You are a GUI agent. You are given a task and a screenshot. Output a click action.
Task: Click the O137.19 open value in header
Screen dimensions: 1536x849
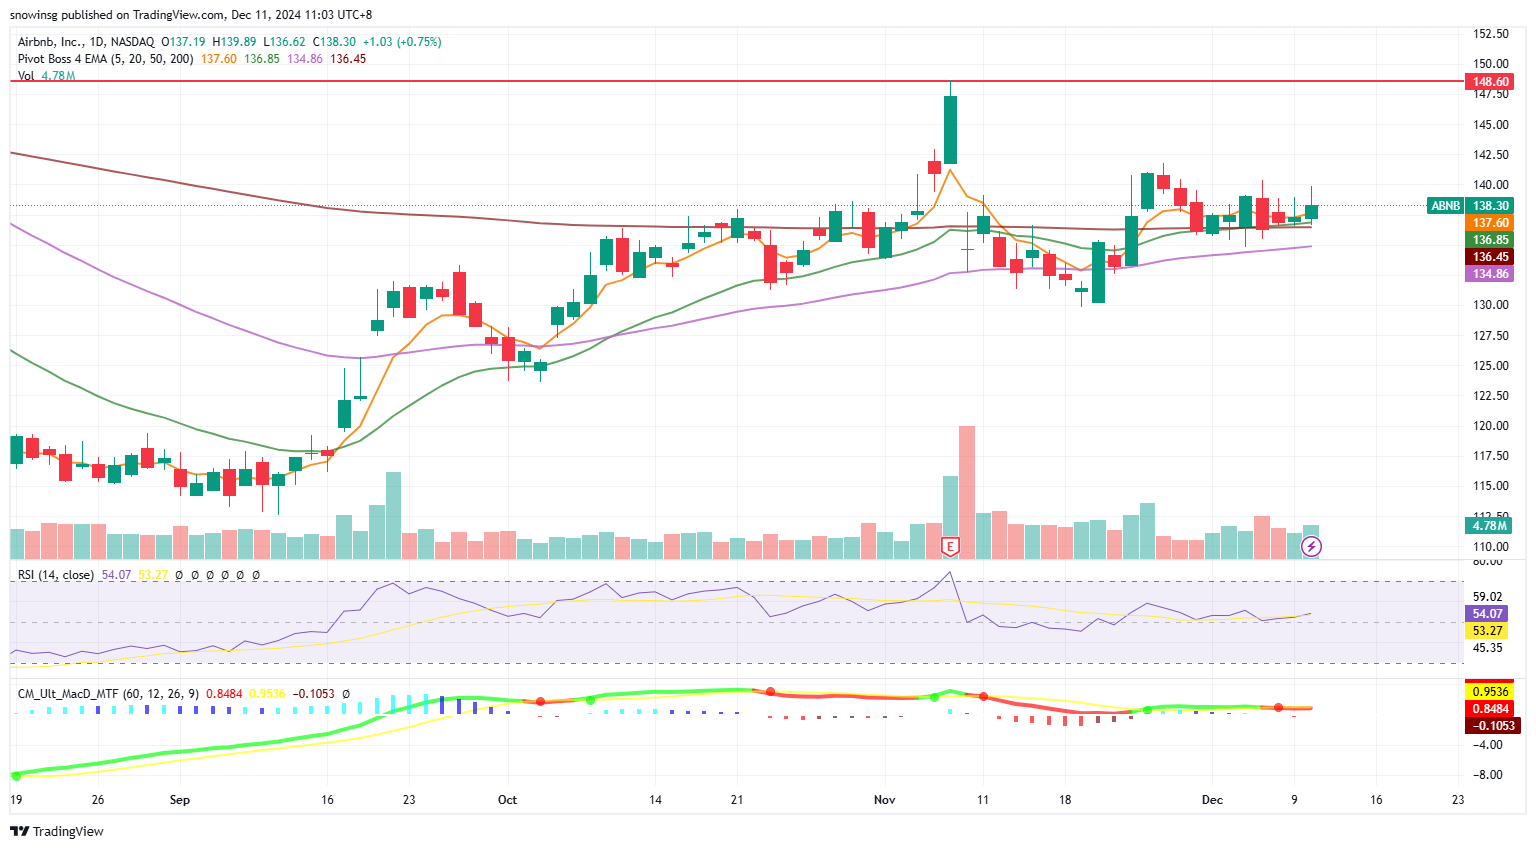(183, 42)
